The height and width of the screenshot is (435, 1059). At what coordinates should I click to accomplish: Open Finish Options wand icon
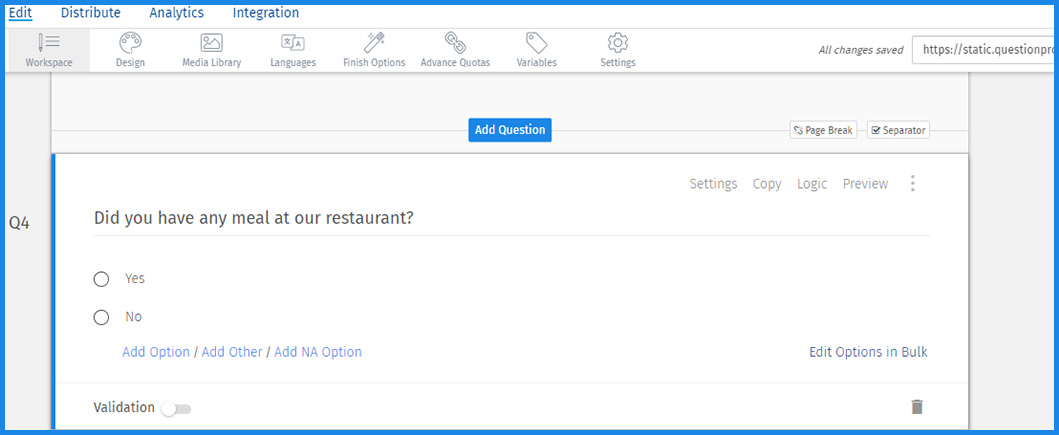point(374,43)
